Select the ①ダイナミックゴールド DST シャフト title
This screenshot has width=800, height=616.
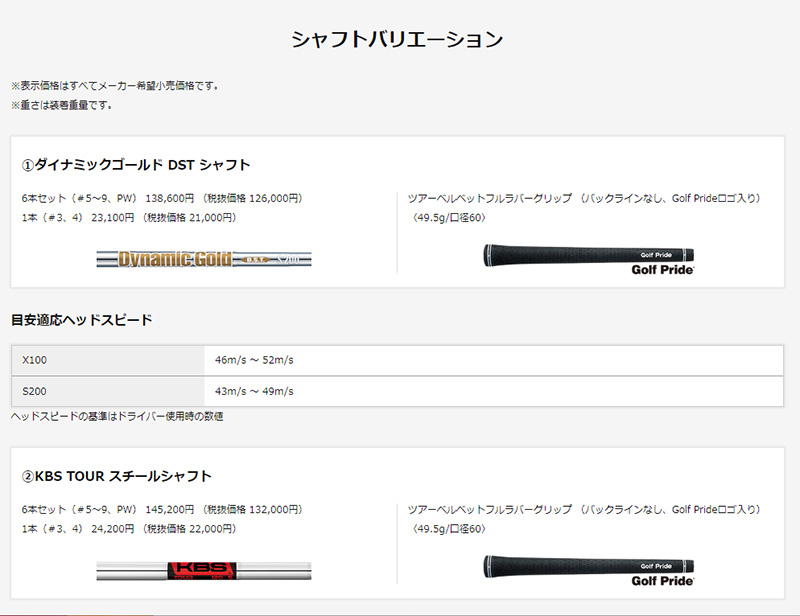click(x=136, y=165)
